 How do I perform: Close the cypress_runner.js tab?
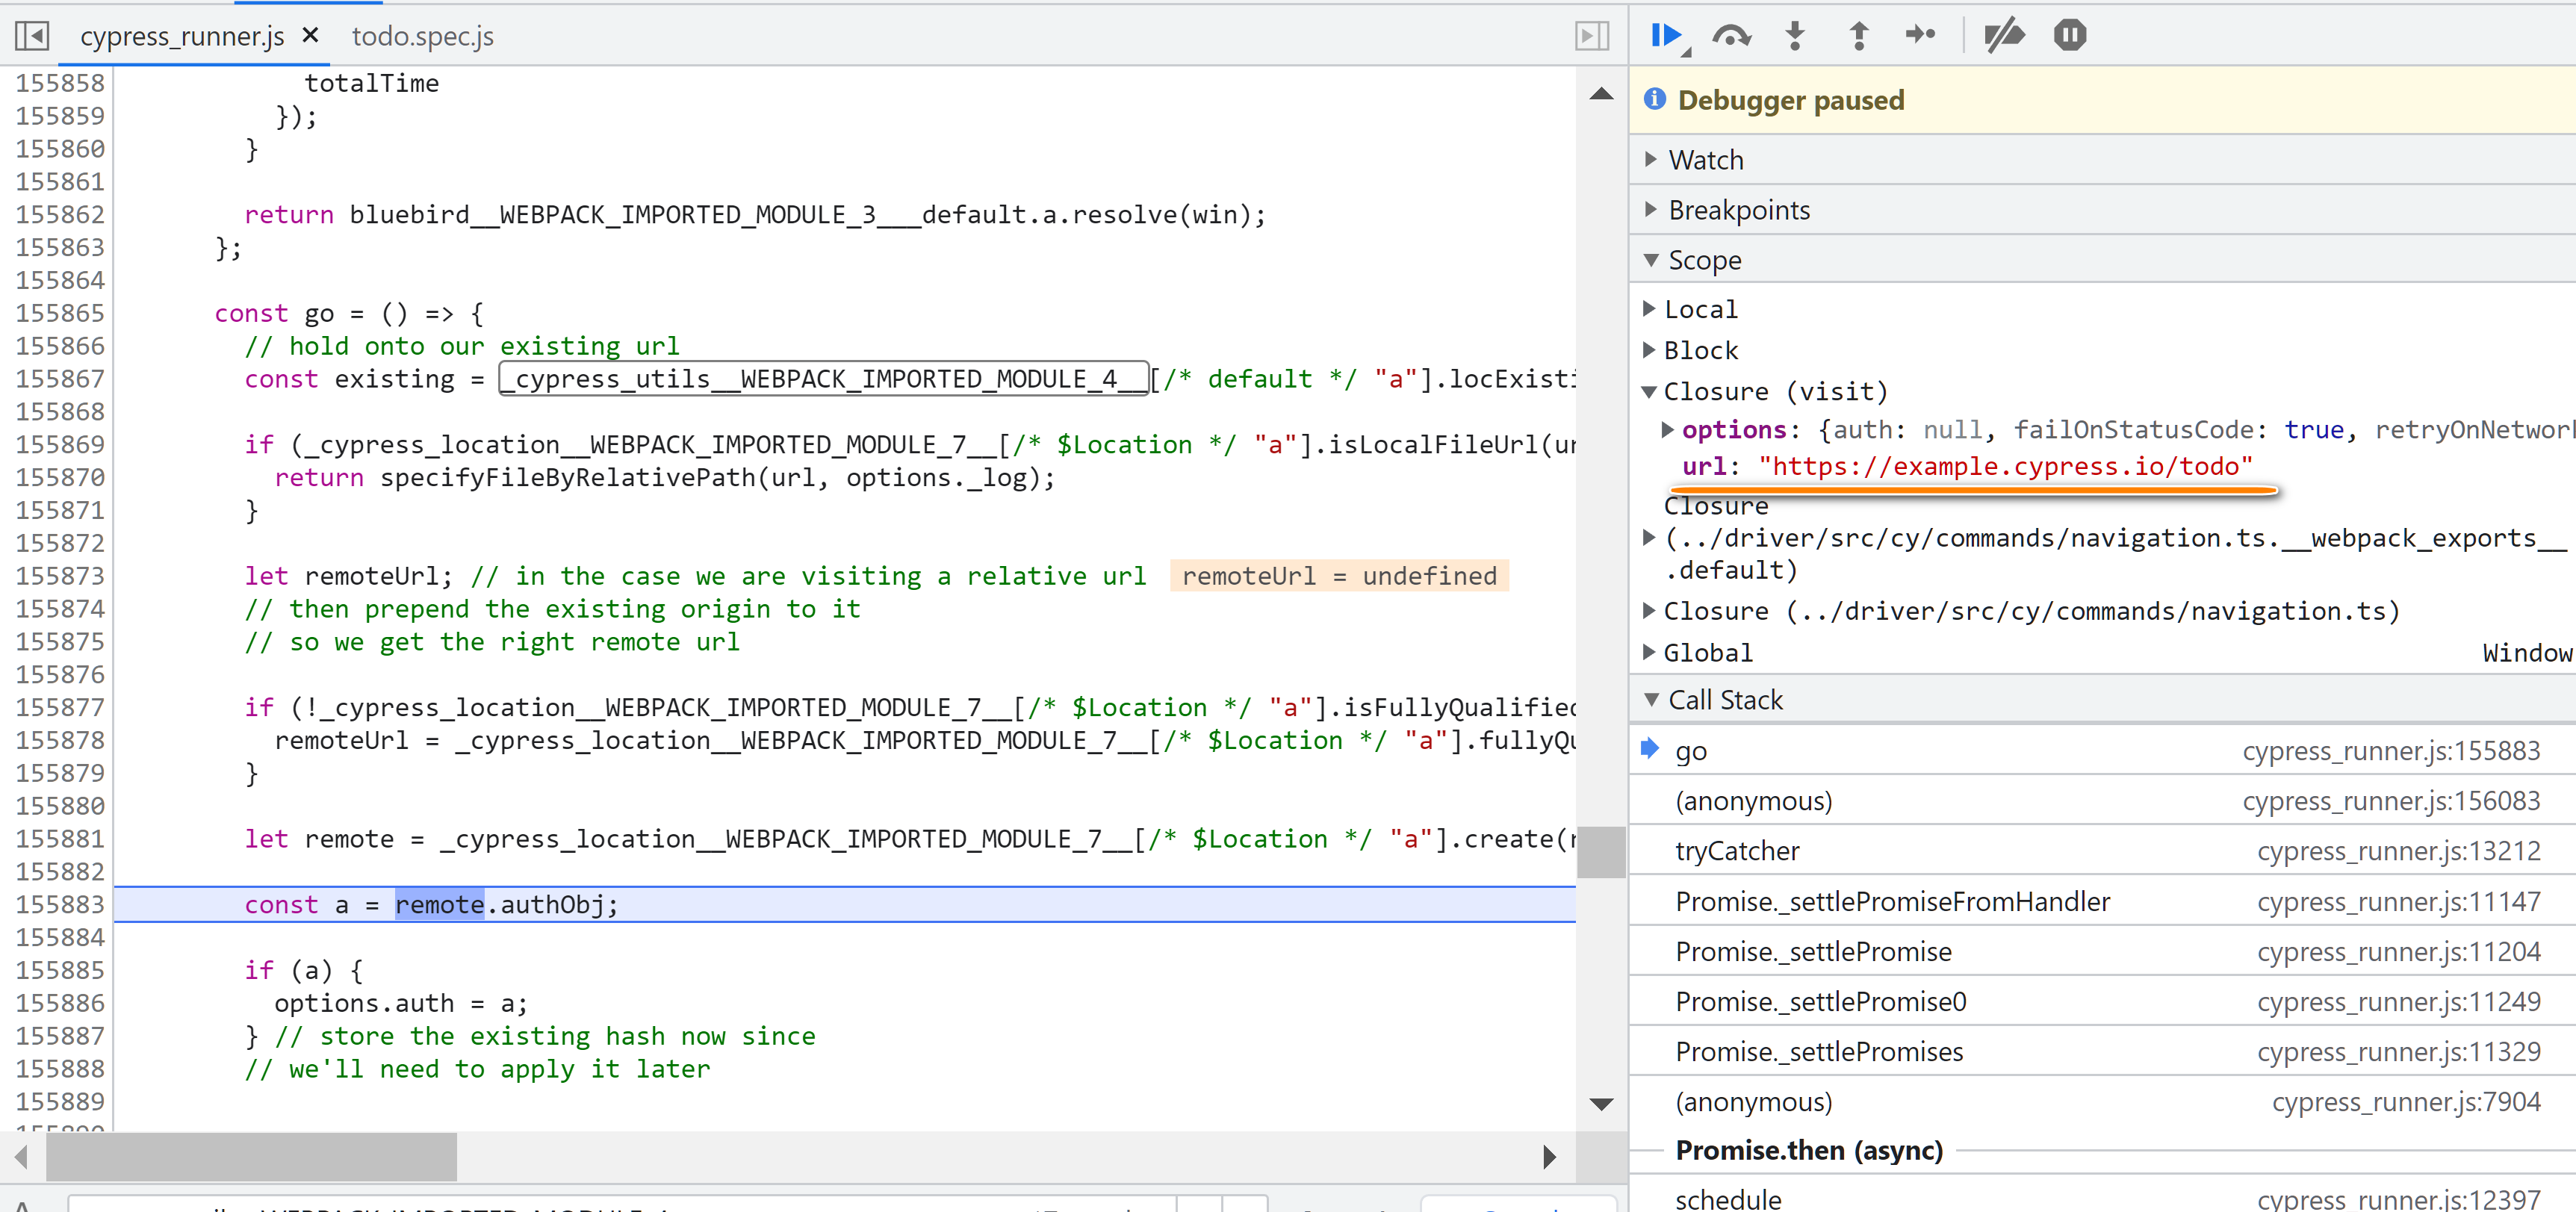(310, 36)
